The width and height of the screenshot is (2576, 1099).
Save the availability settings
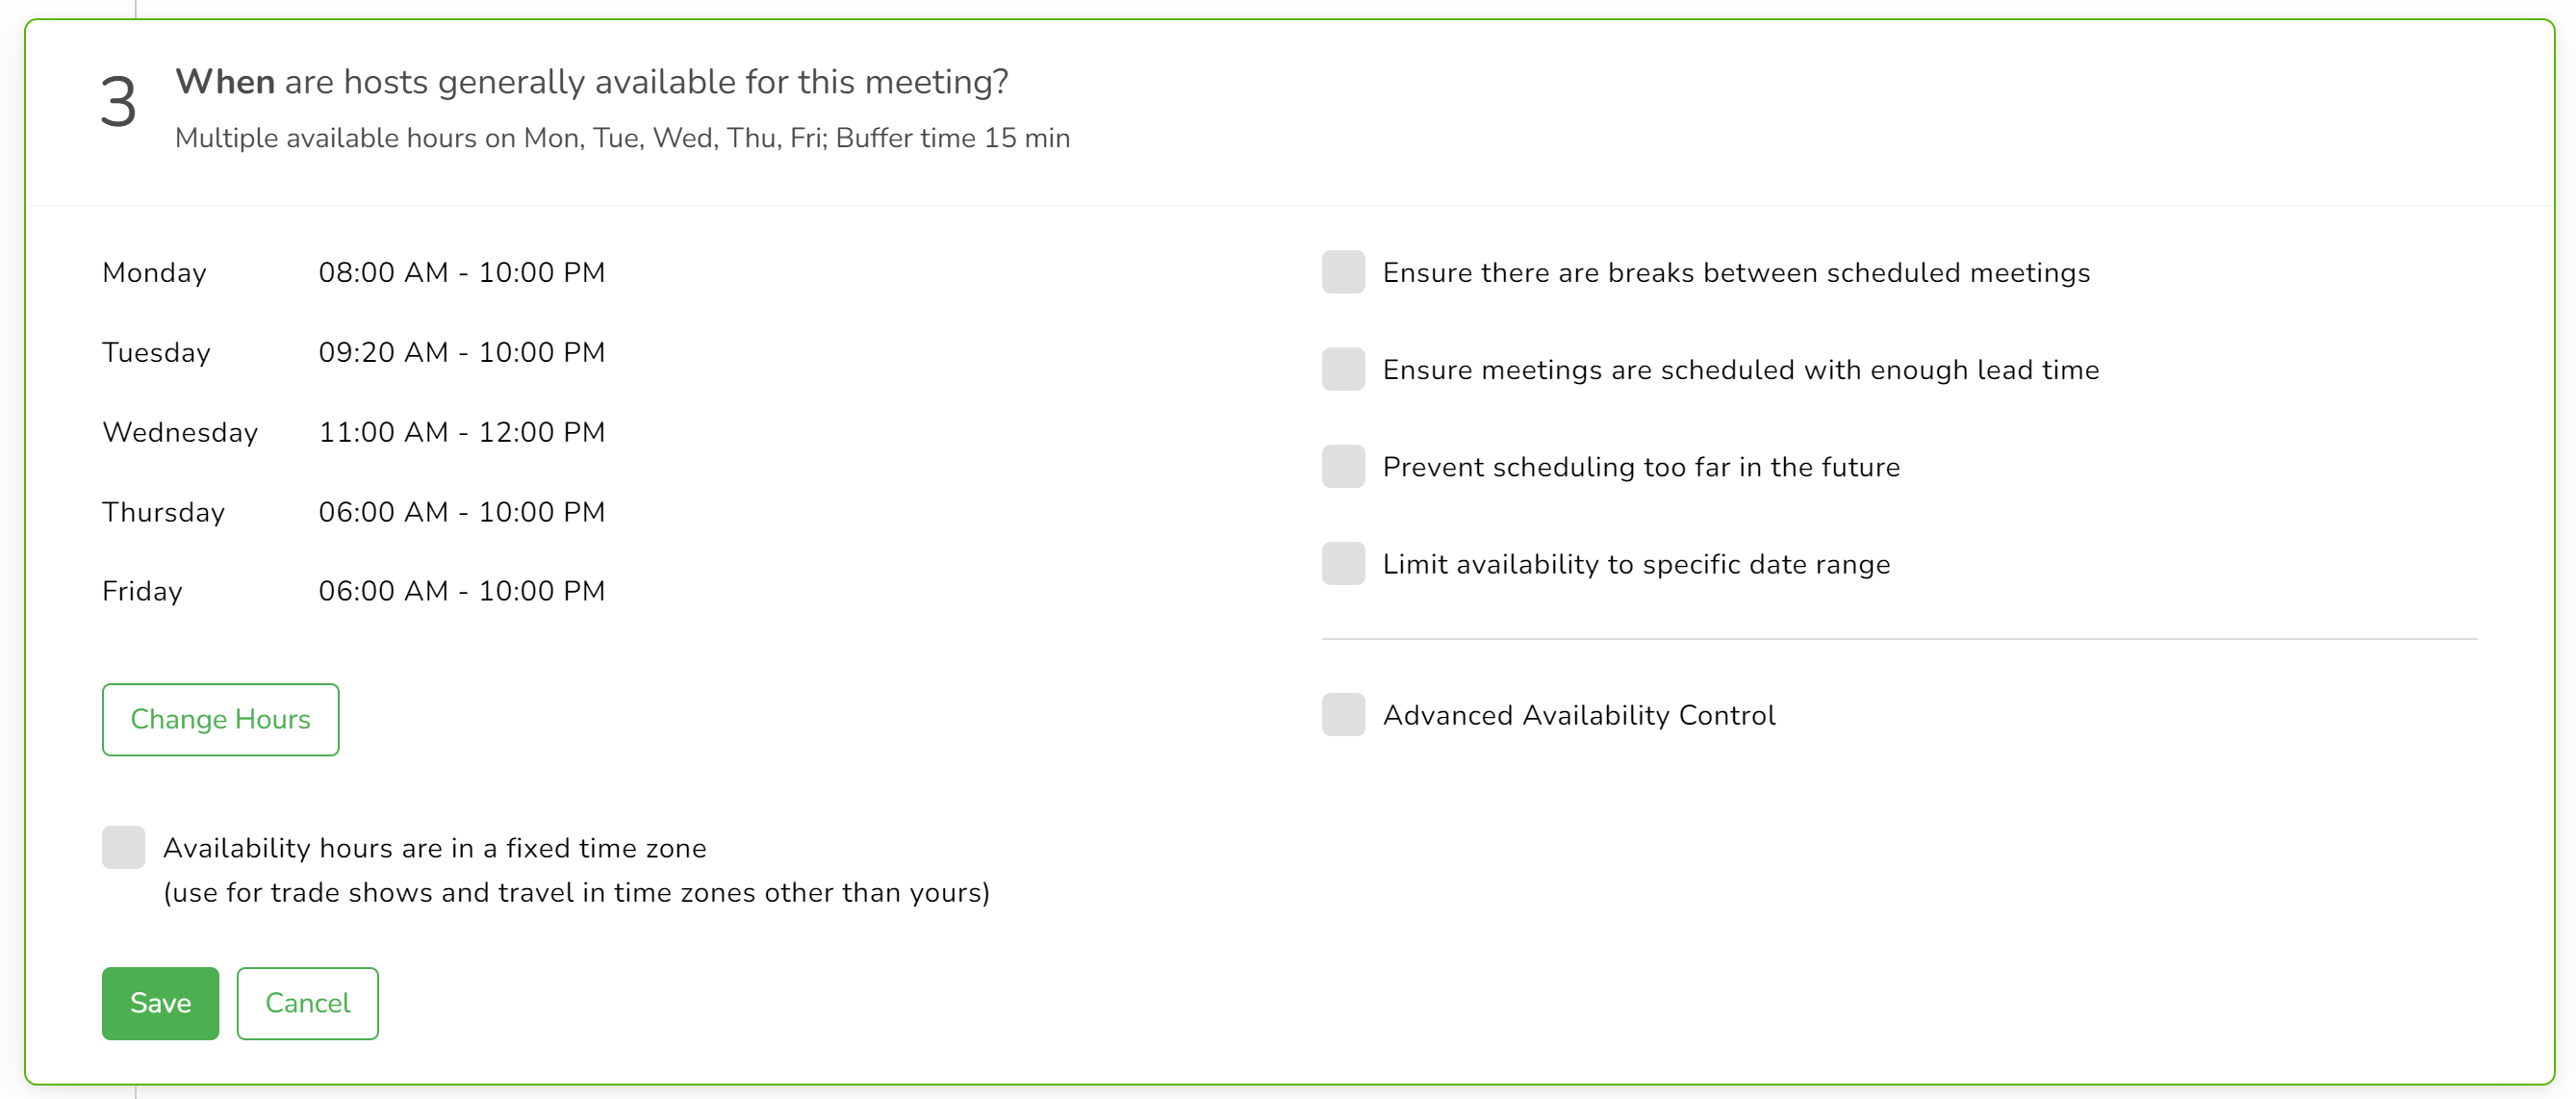(x=160, y=1003)
